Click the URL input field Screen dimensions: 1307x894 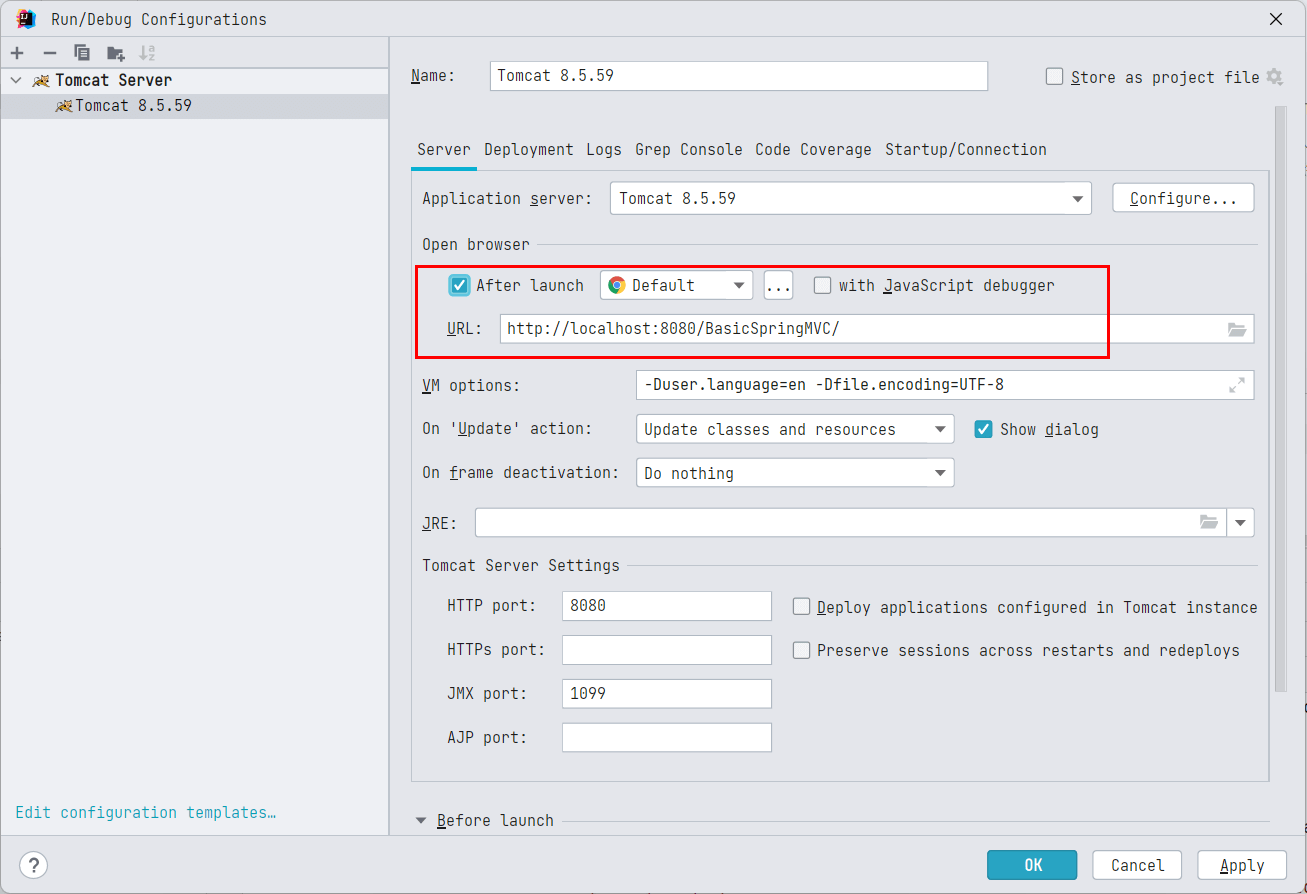877,329
